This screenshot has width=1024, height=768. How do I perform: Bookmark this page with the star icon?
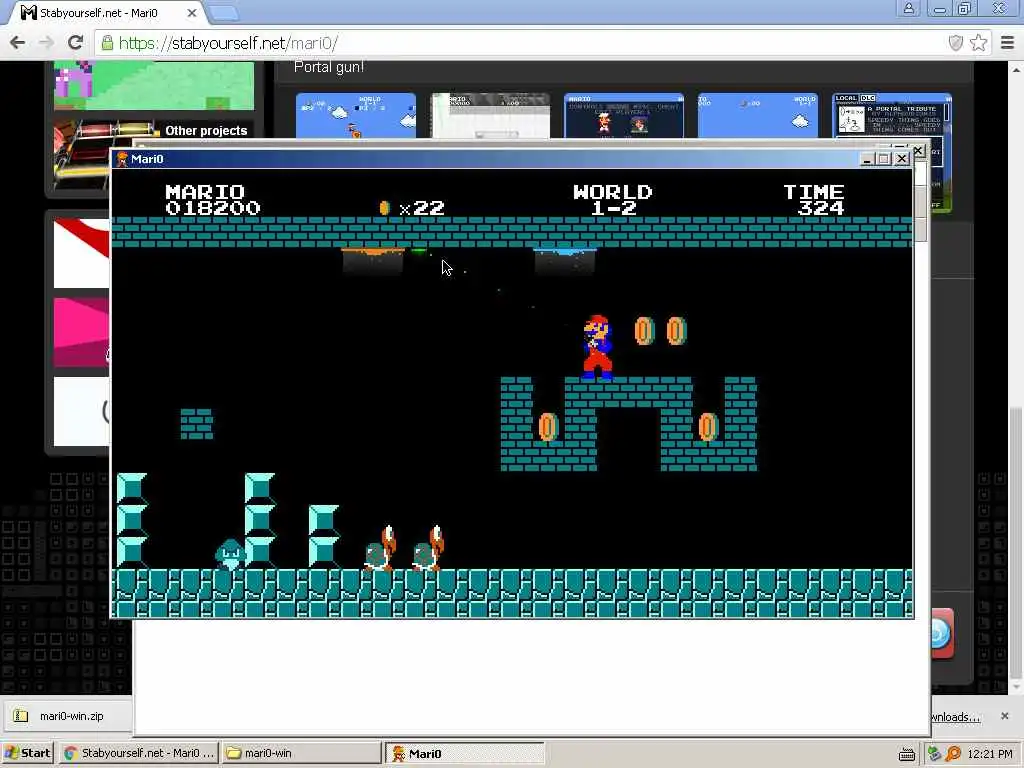[978, 43]
